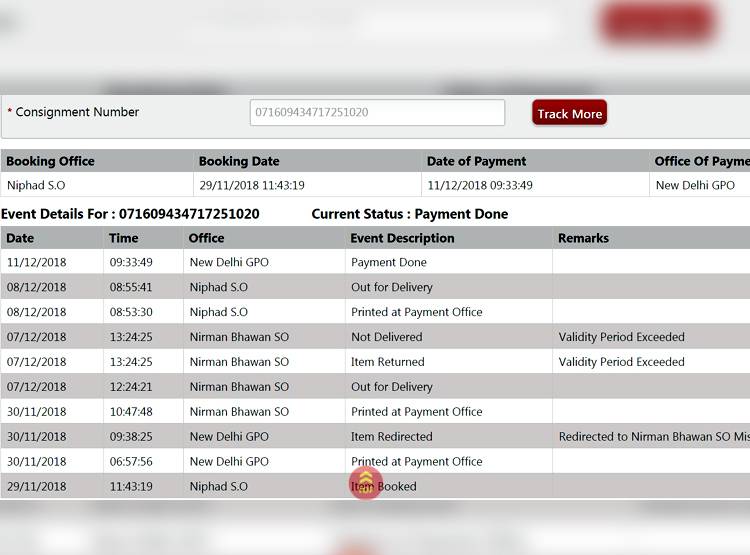The height and width of the screenshot is (555, 750).
Task: Select the Time column header
Action: coord(123,238)
